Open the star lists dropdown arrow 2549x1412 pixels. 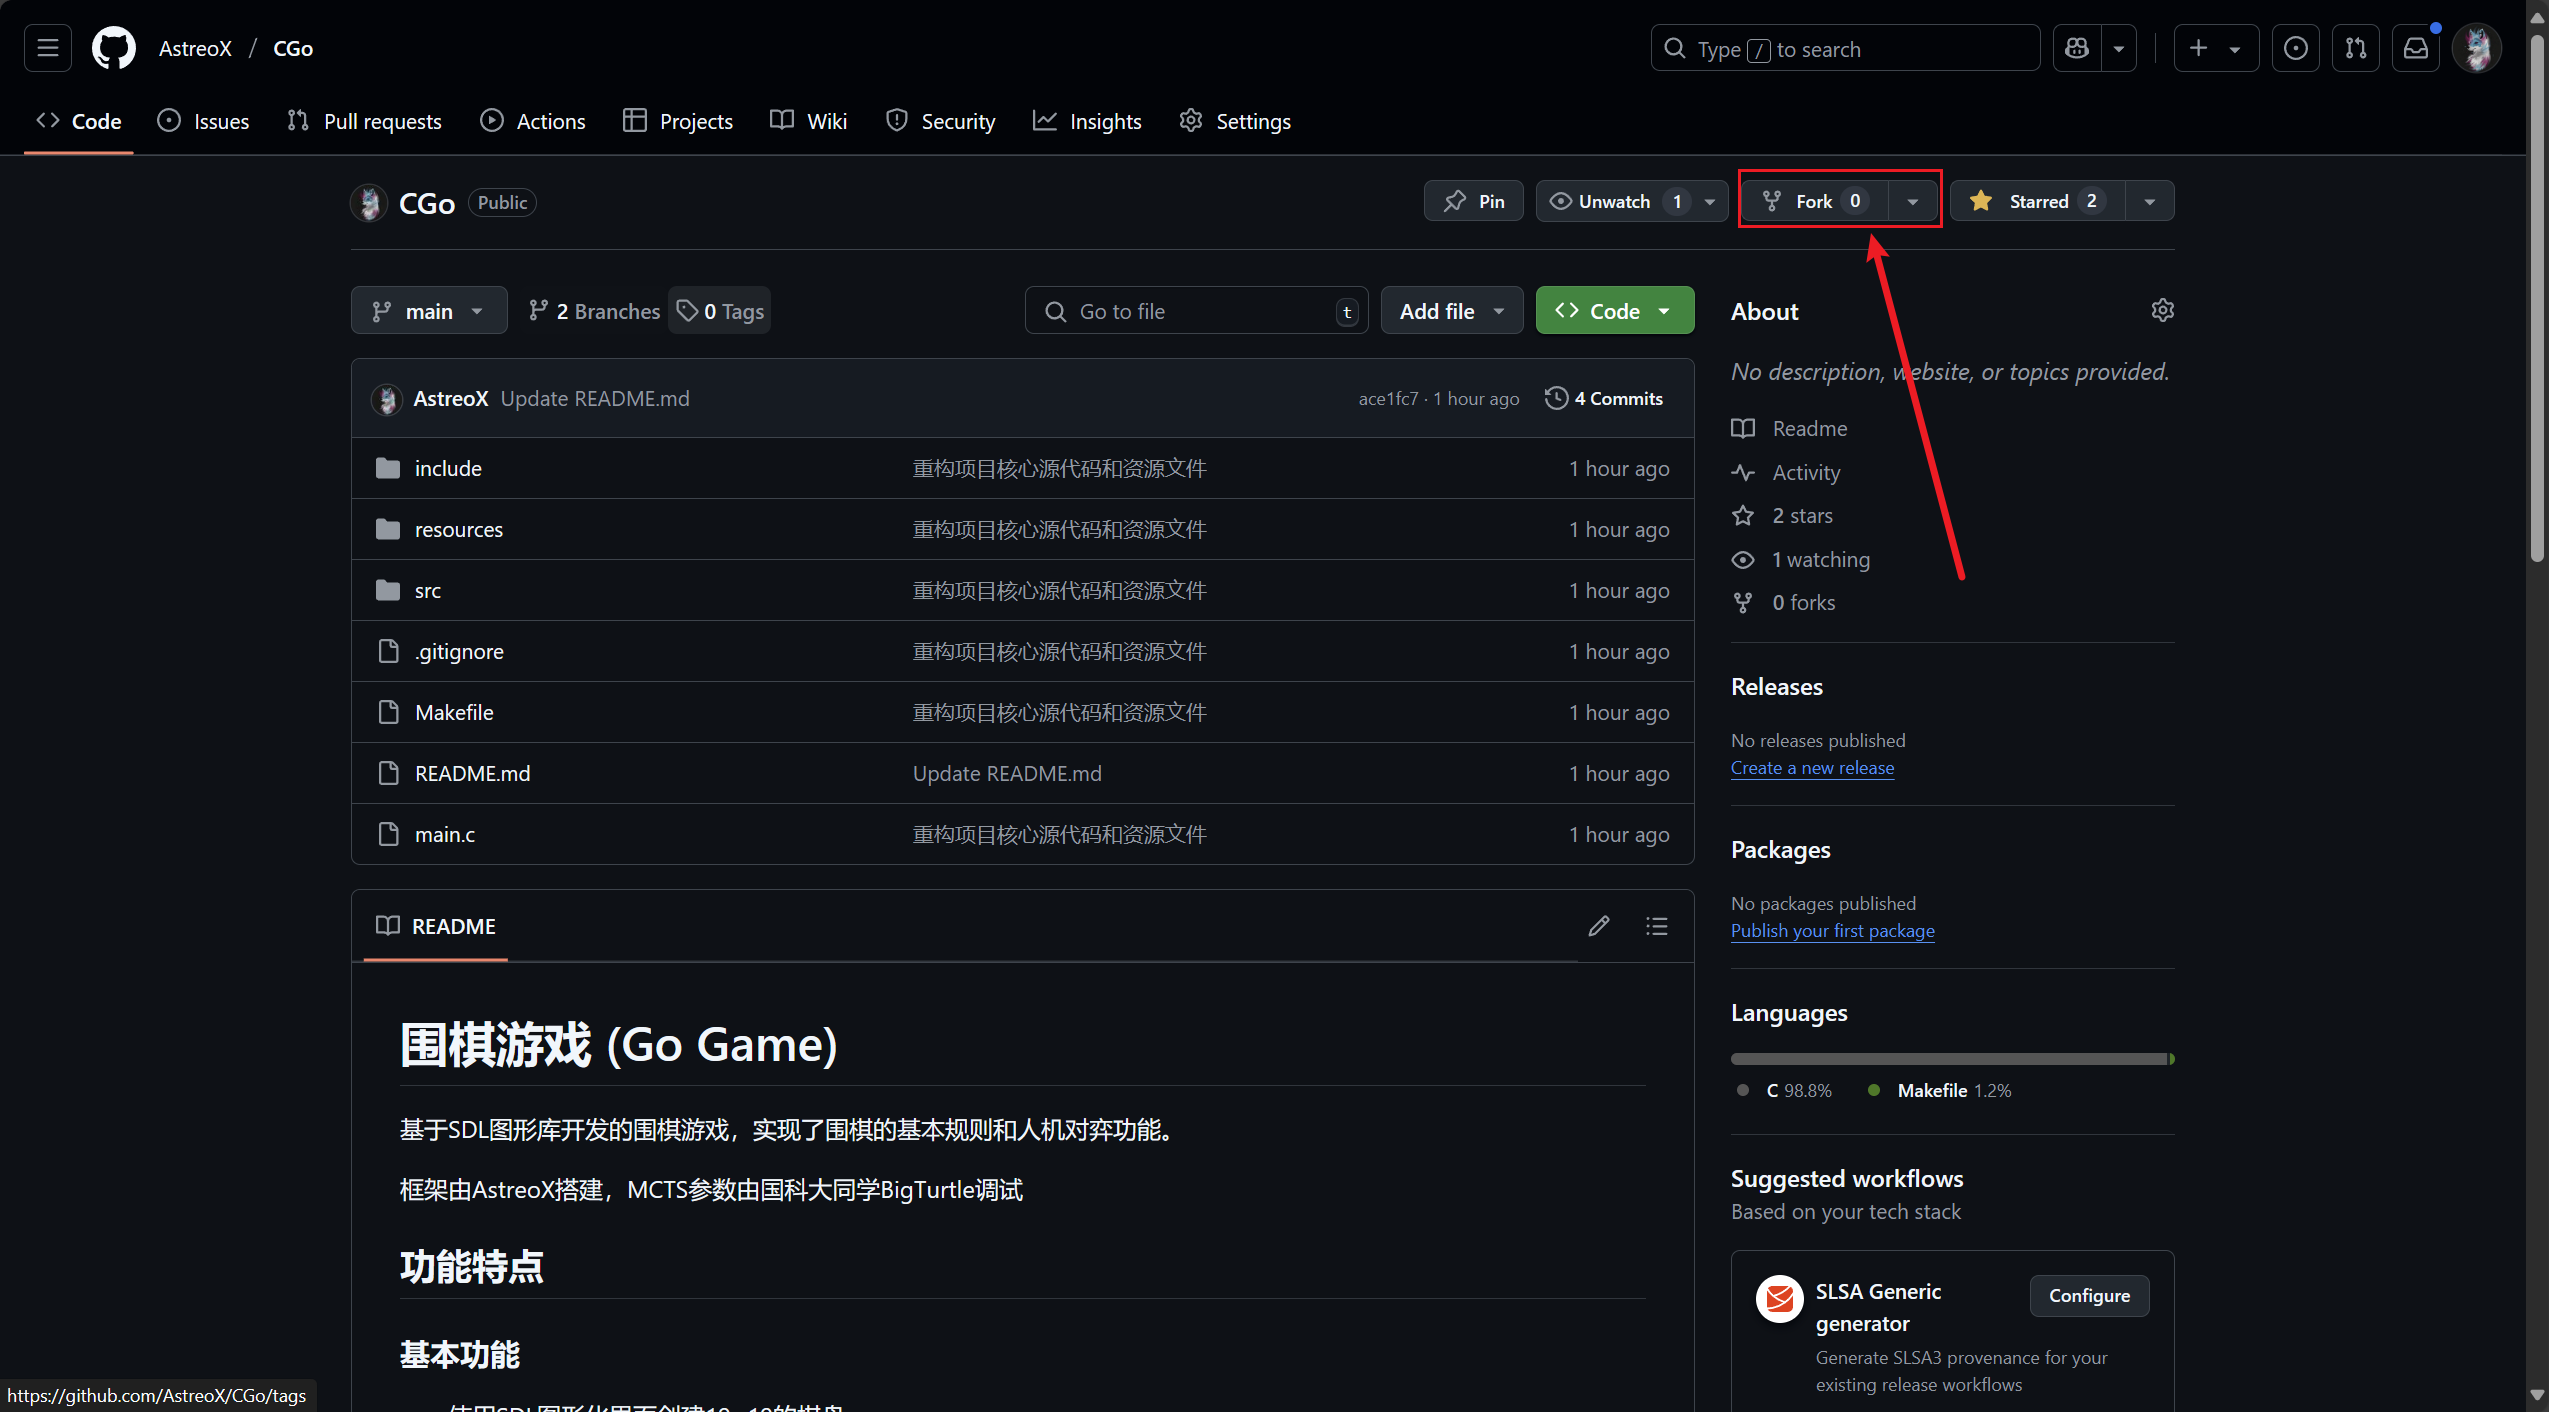pyautogui.click(x=2149, y=201)
